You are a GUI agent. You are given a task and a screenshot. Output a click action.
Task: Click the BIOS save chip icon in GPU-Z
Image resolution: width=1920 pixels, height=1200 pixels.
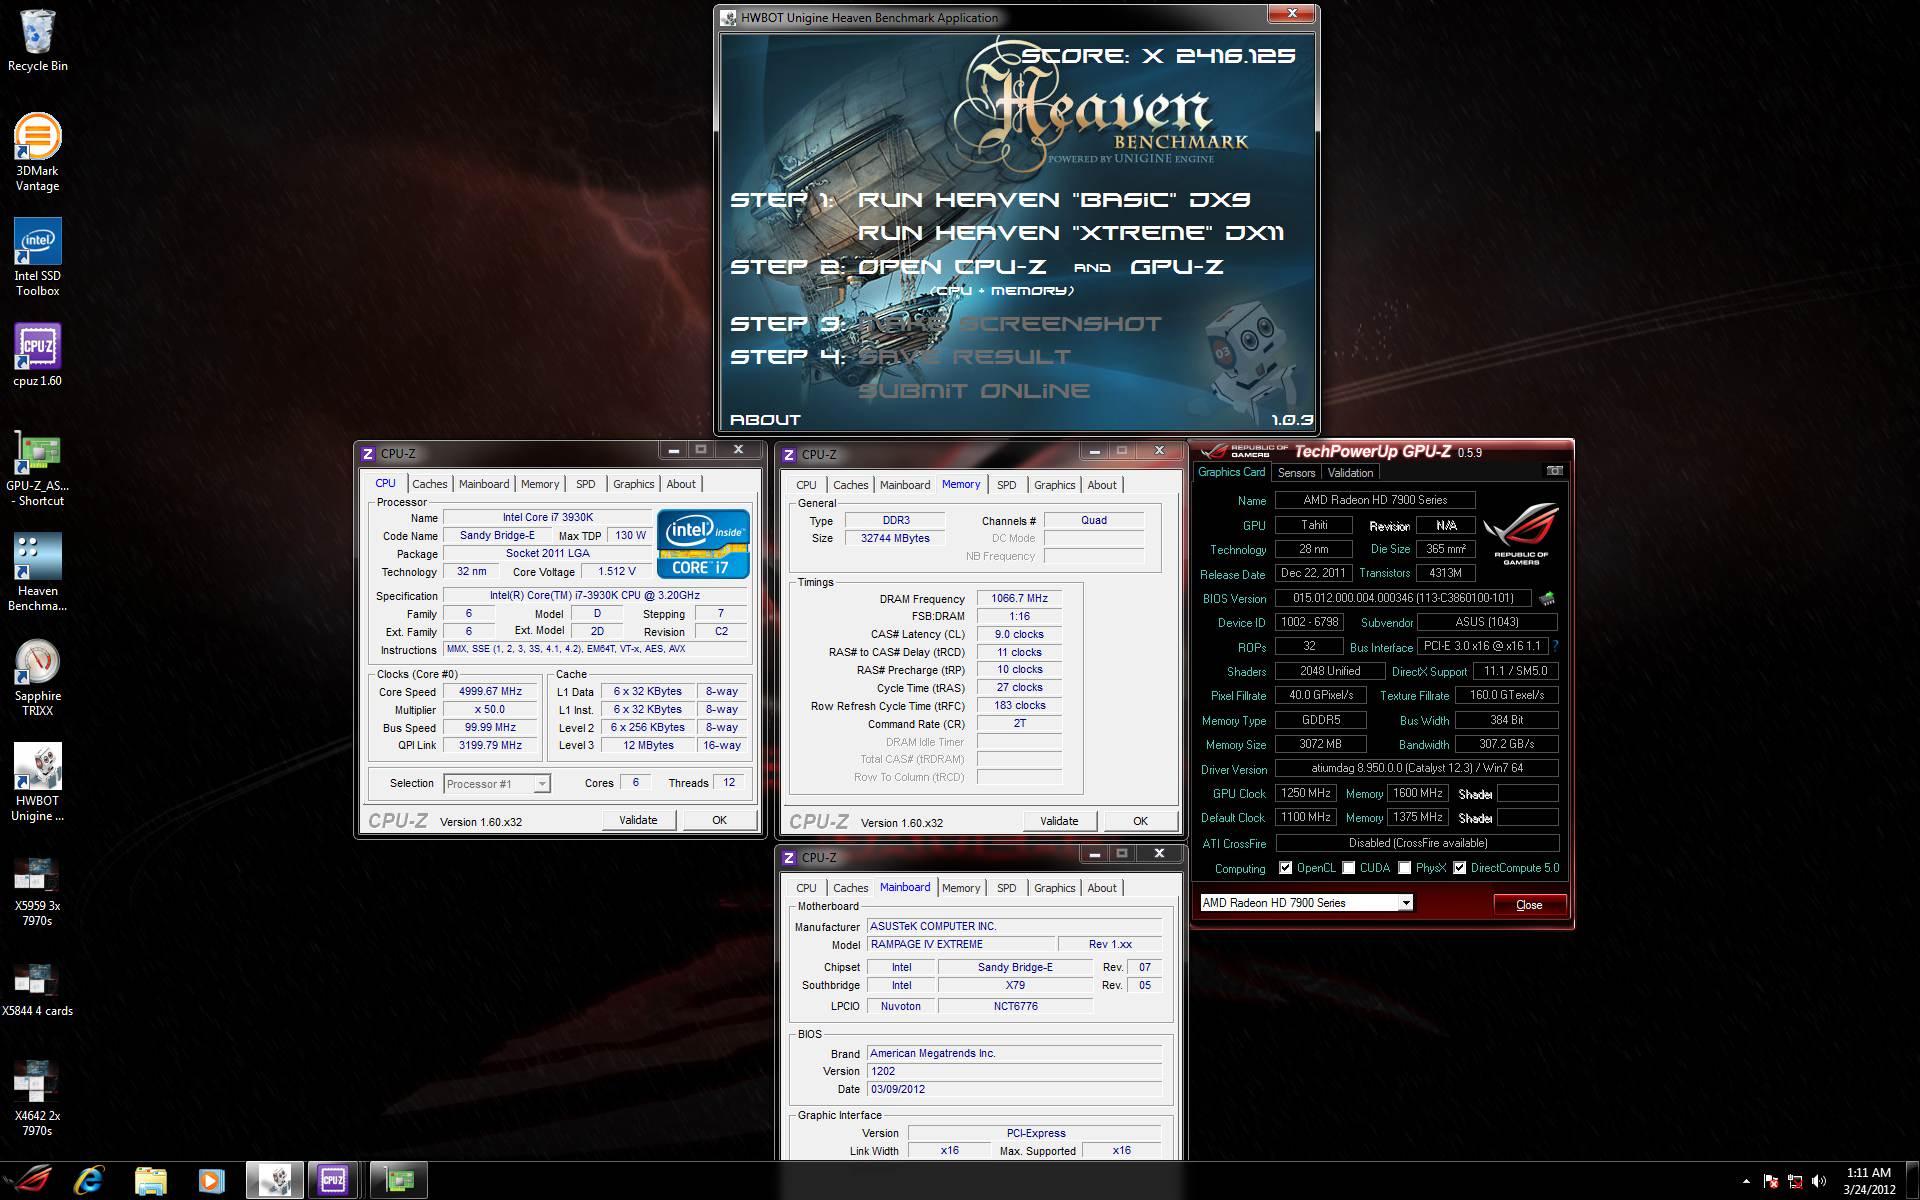pyautogui.click(x=1547, y=598)
